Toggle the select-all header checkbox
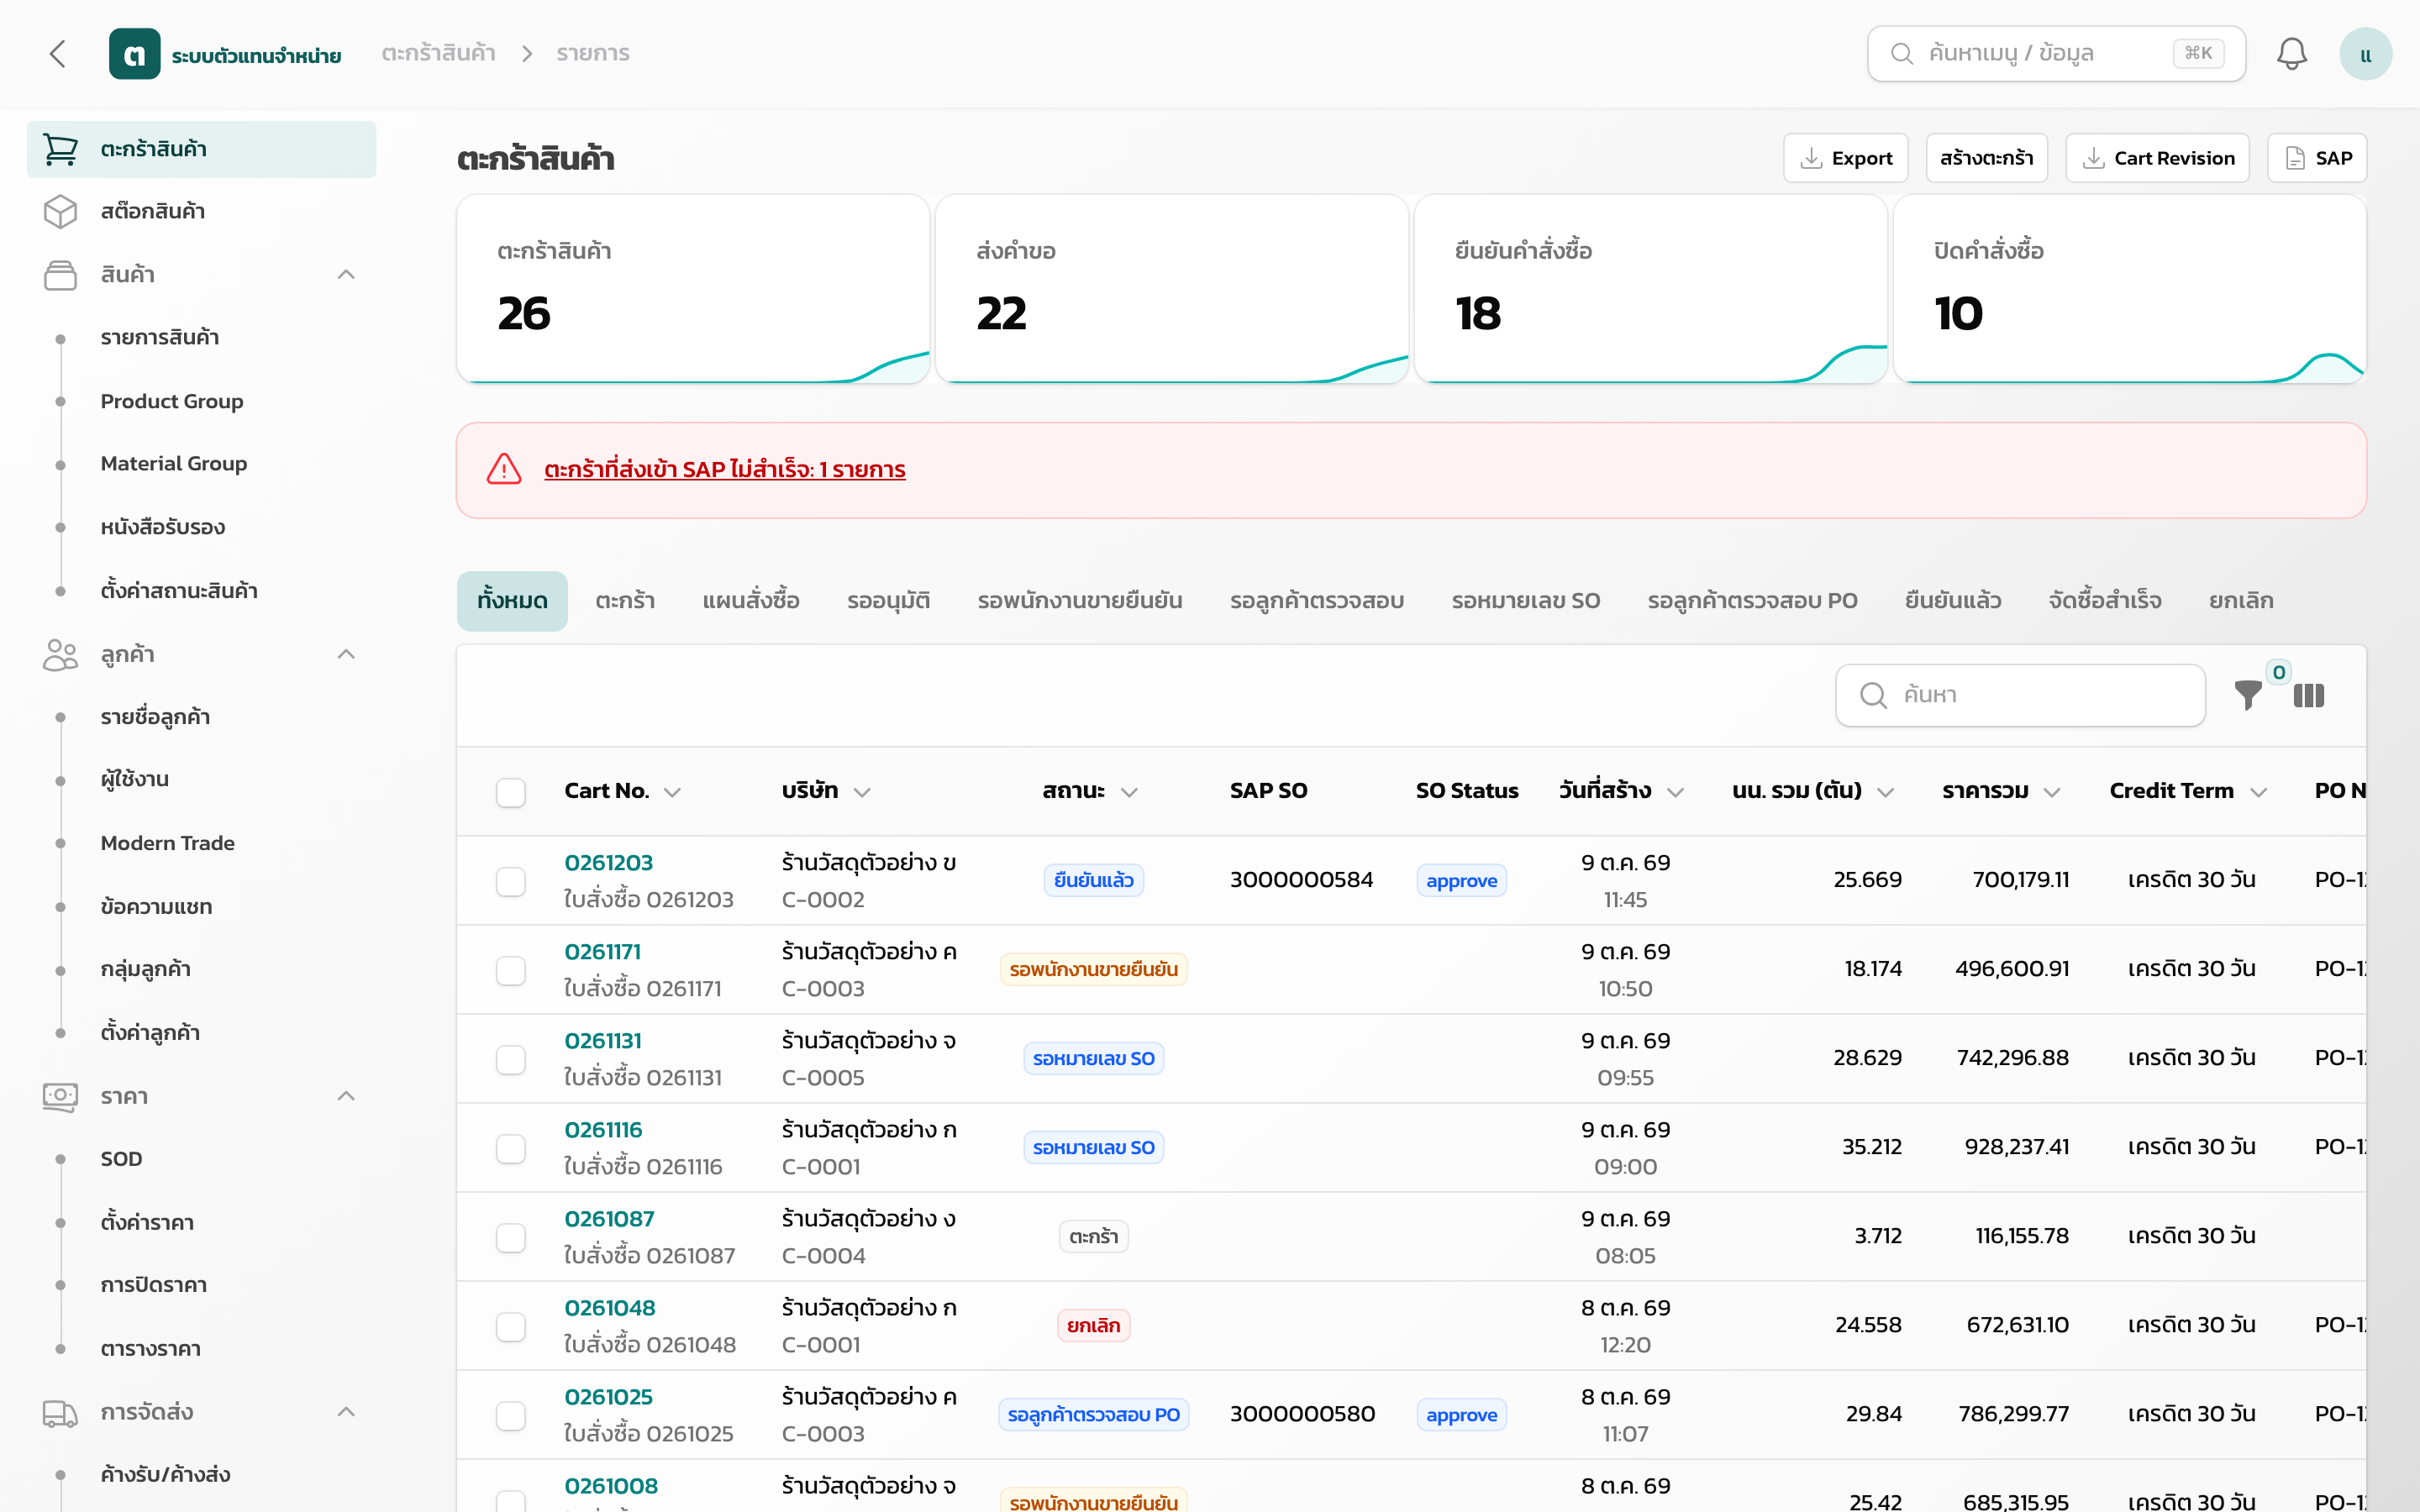The image size is (2420, 1512). 511,792
